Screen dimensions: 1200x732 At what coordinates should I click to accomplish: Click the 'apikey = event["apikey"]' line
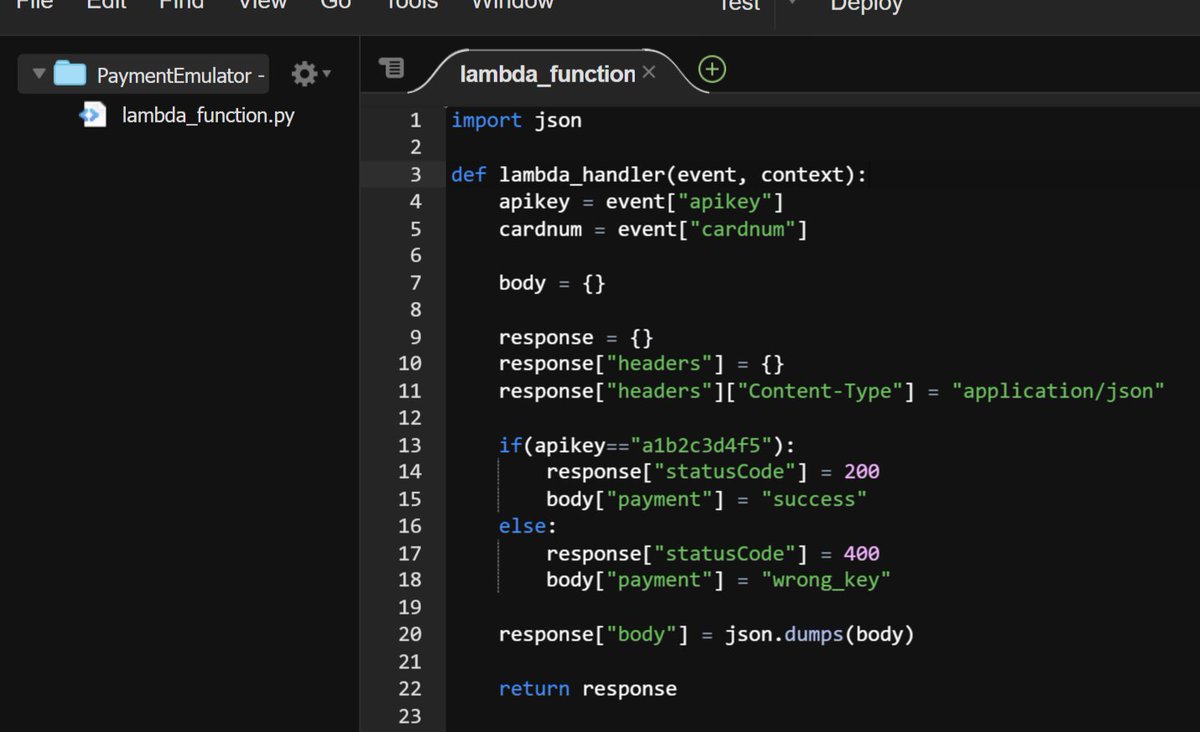[x=641, y=202]
